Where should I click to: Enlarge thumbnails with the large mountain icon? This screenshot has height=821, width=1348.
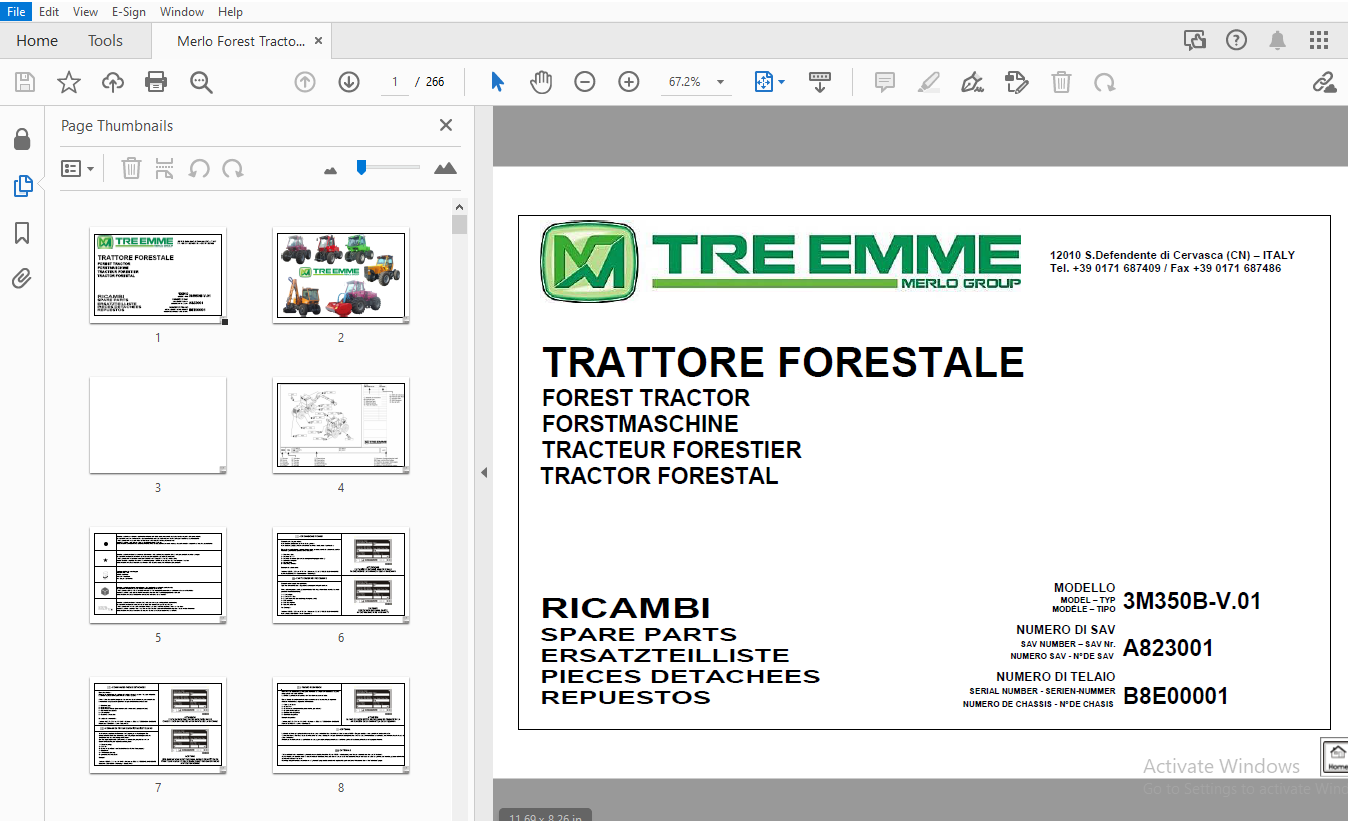(446, 168)
